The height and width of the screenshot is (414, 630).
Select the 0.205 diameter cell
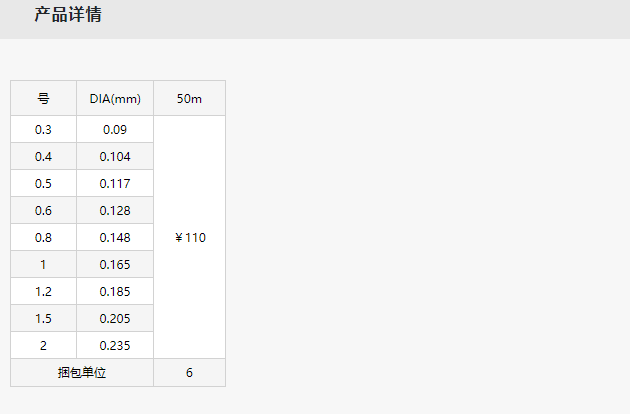[115, 318]
